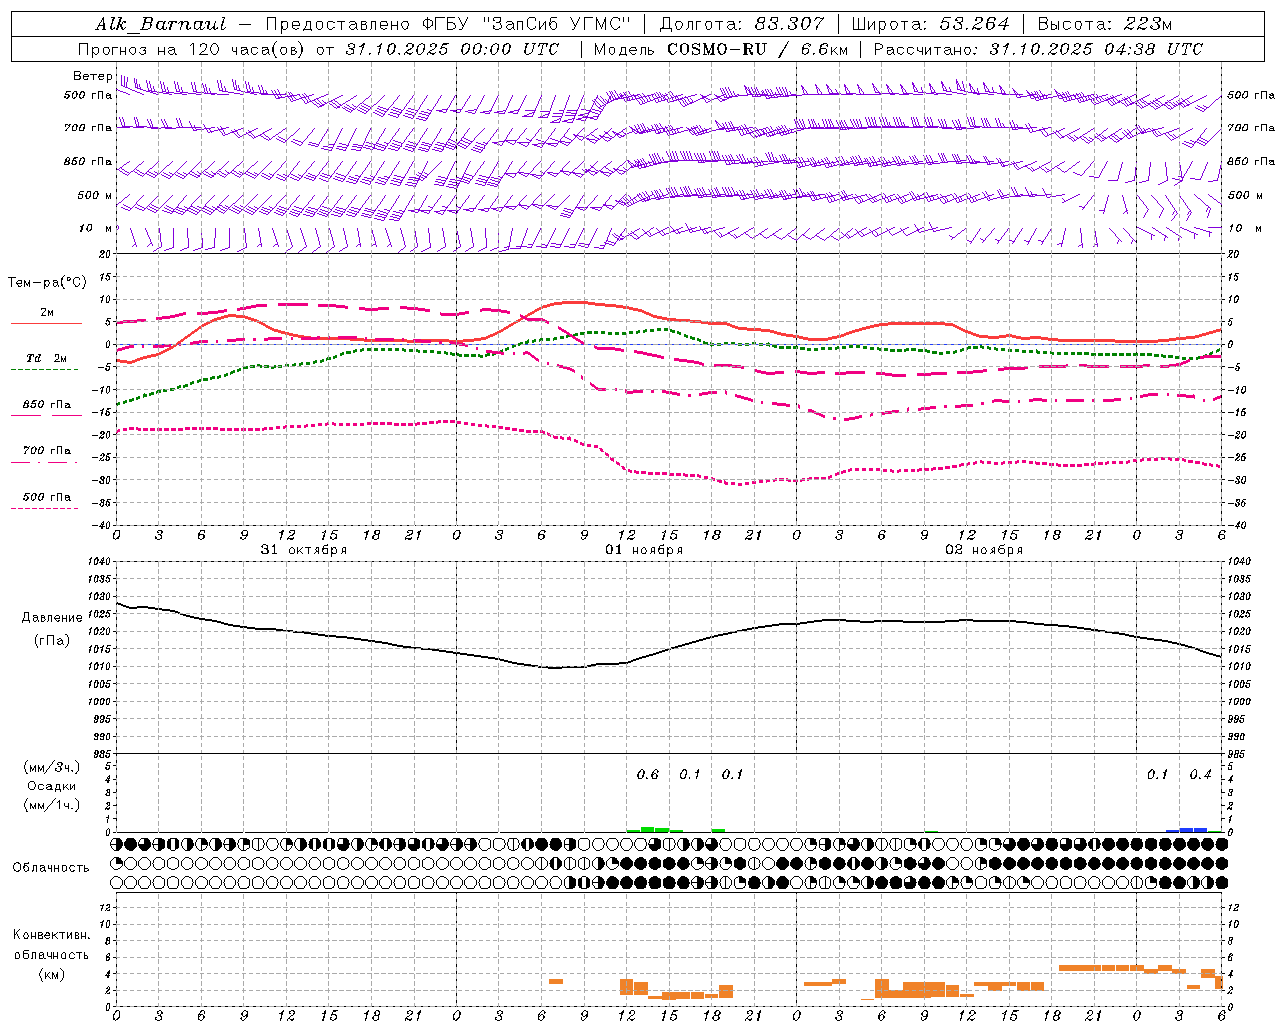Viewport: 1280px width, 1024px height.
Task: Click the longitude value Долгота: 83.307
Action: [x=742, y=24]
